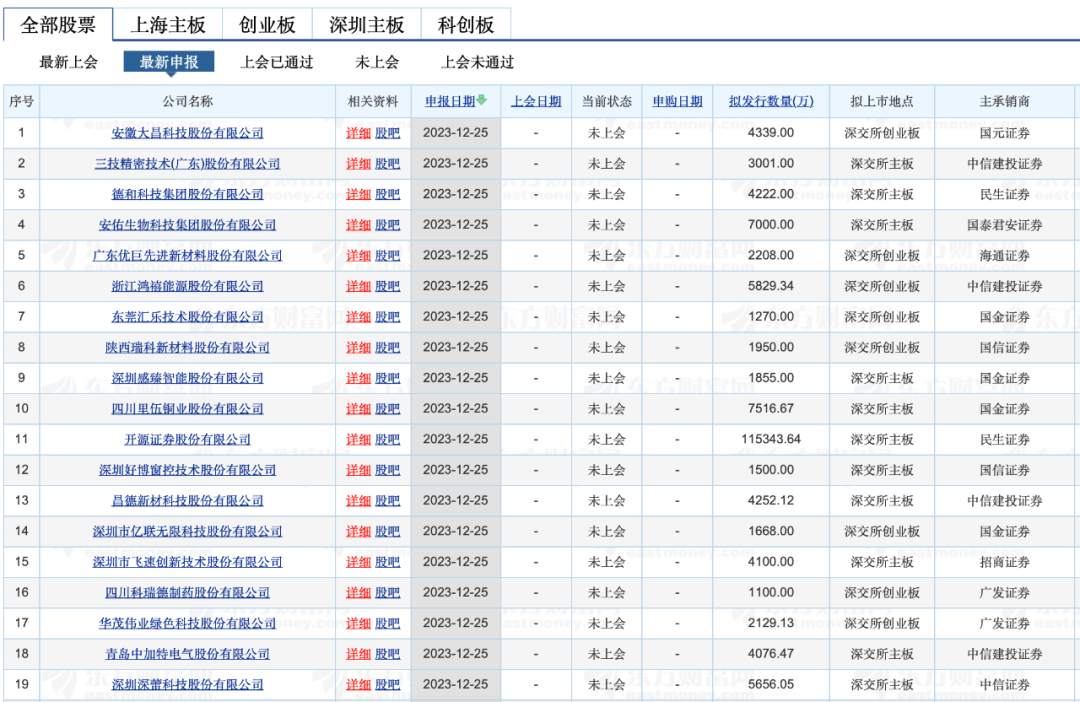Click 股吧 for 深圳感臻智能

[x=387, y=378]
